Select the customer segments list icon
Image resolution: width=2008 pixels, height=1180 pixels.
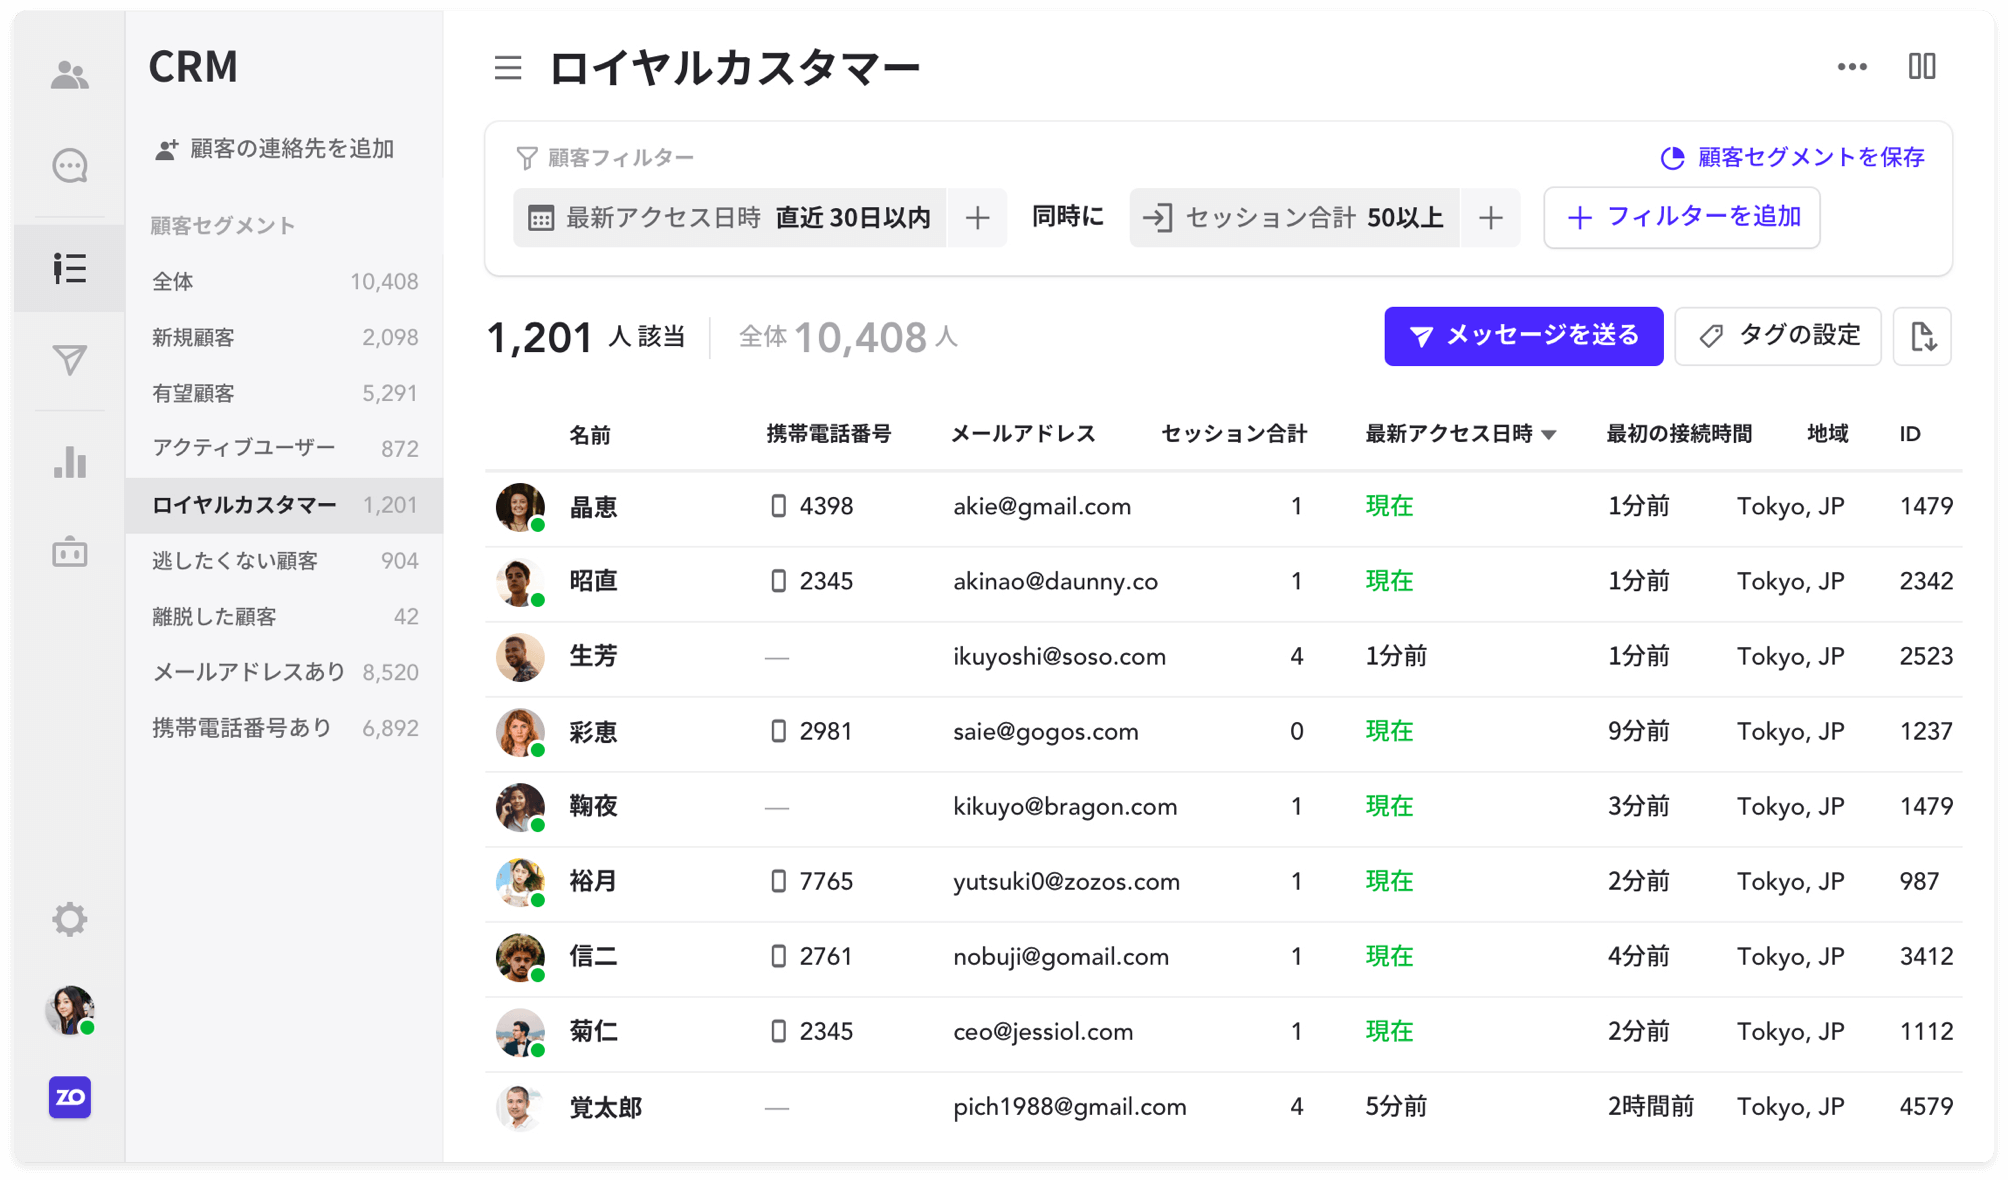click(69, 267)
